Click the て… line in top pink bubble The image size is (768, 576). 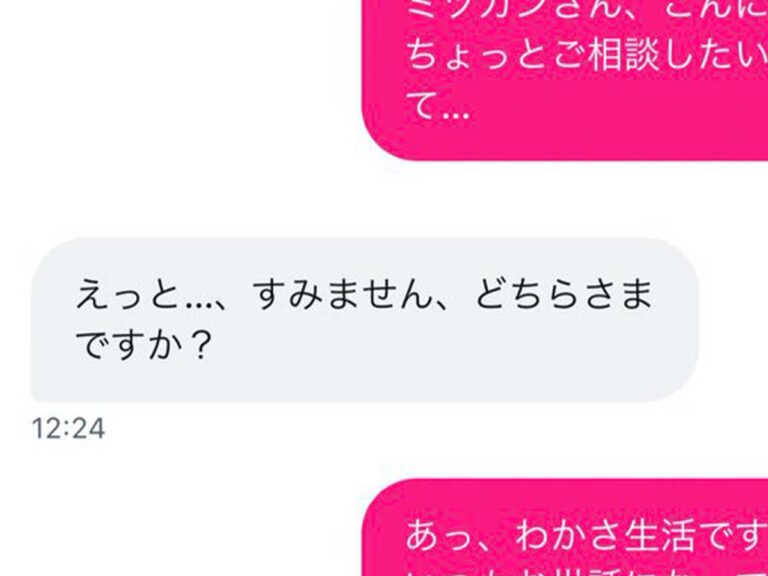click(x=438, y=106)
